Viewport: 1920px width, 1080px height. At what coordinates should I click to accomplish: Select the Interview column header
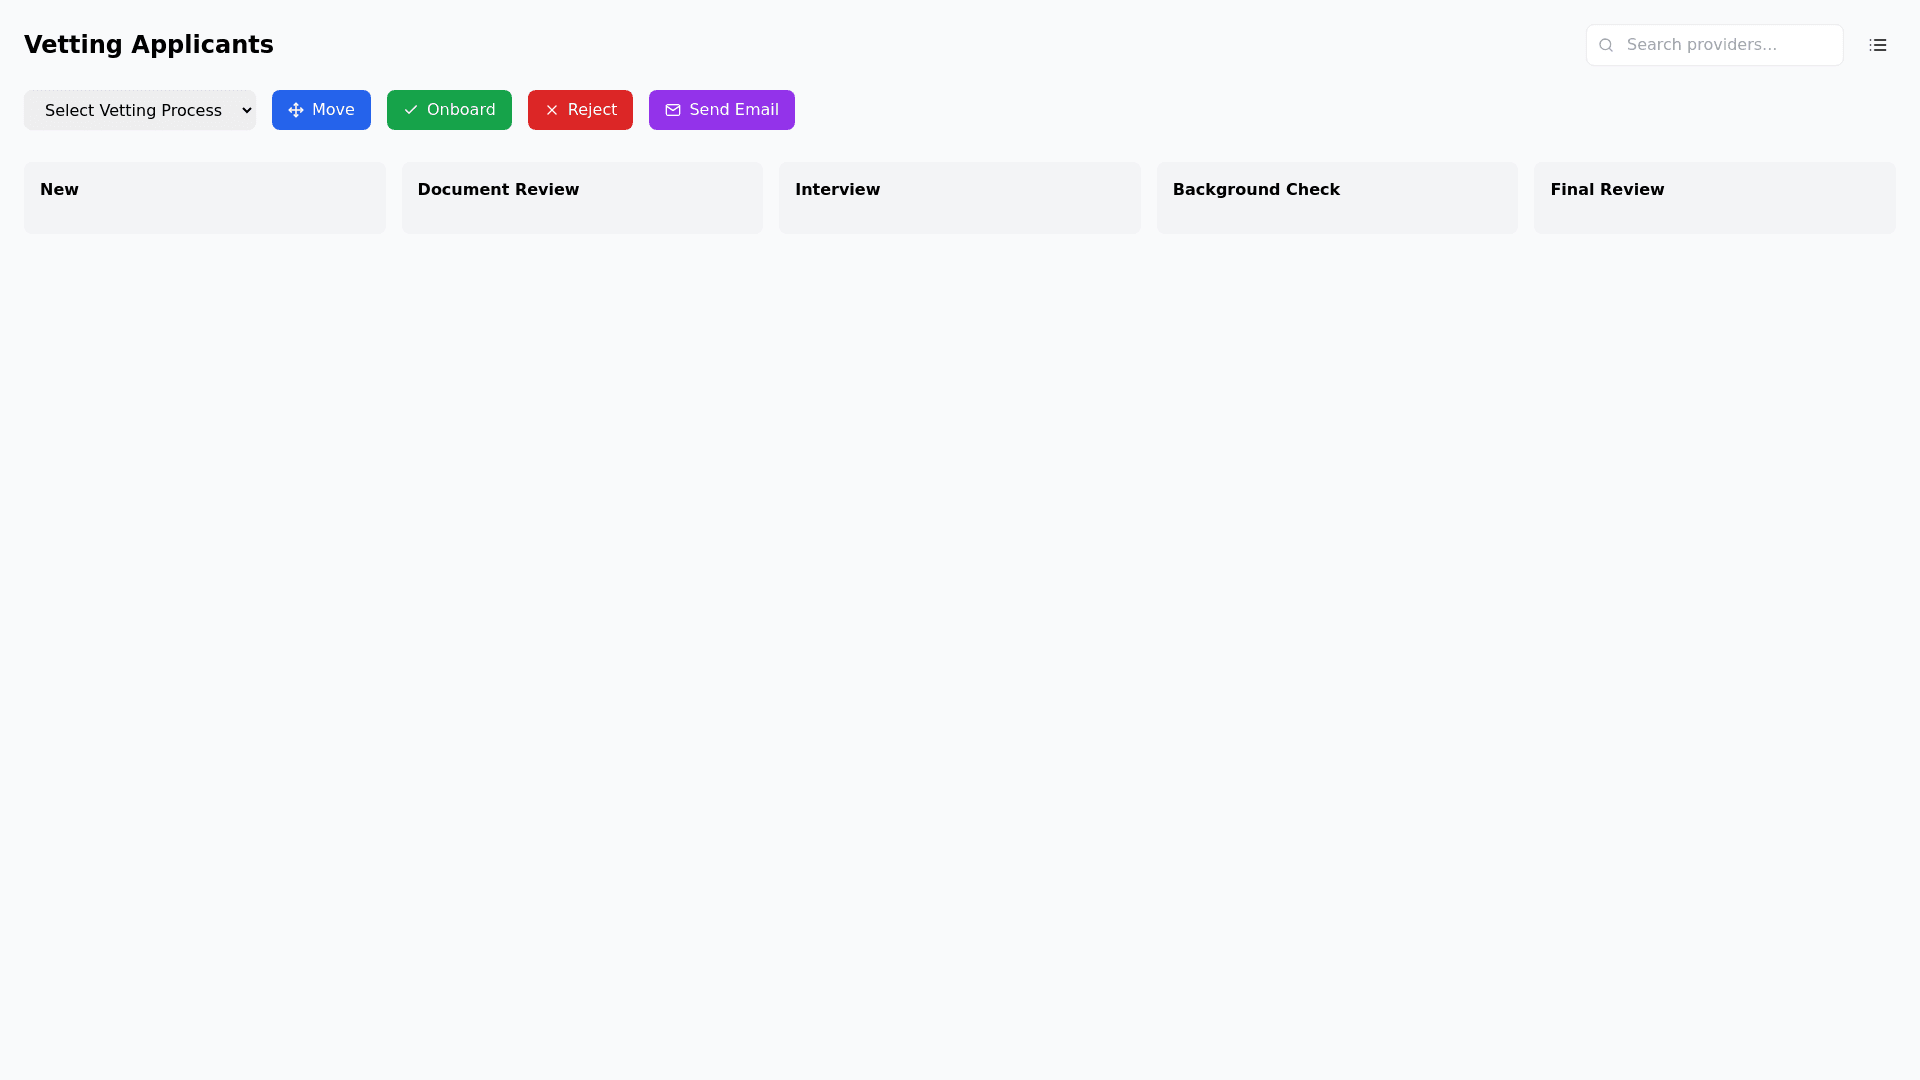click(837, 190)
